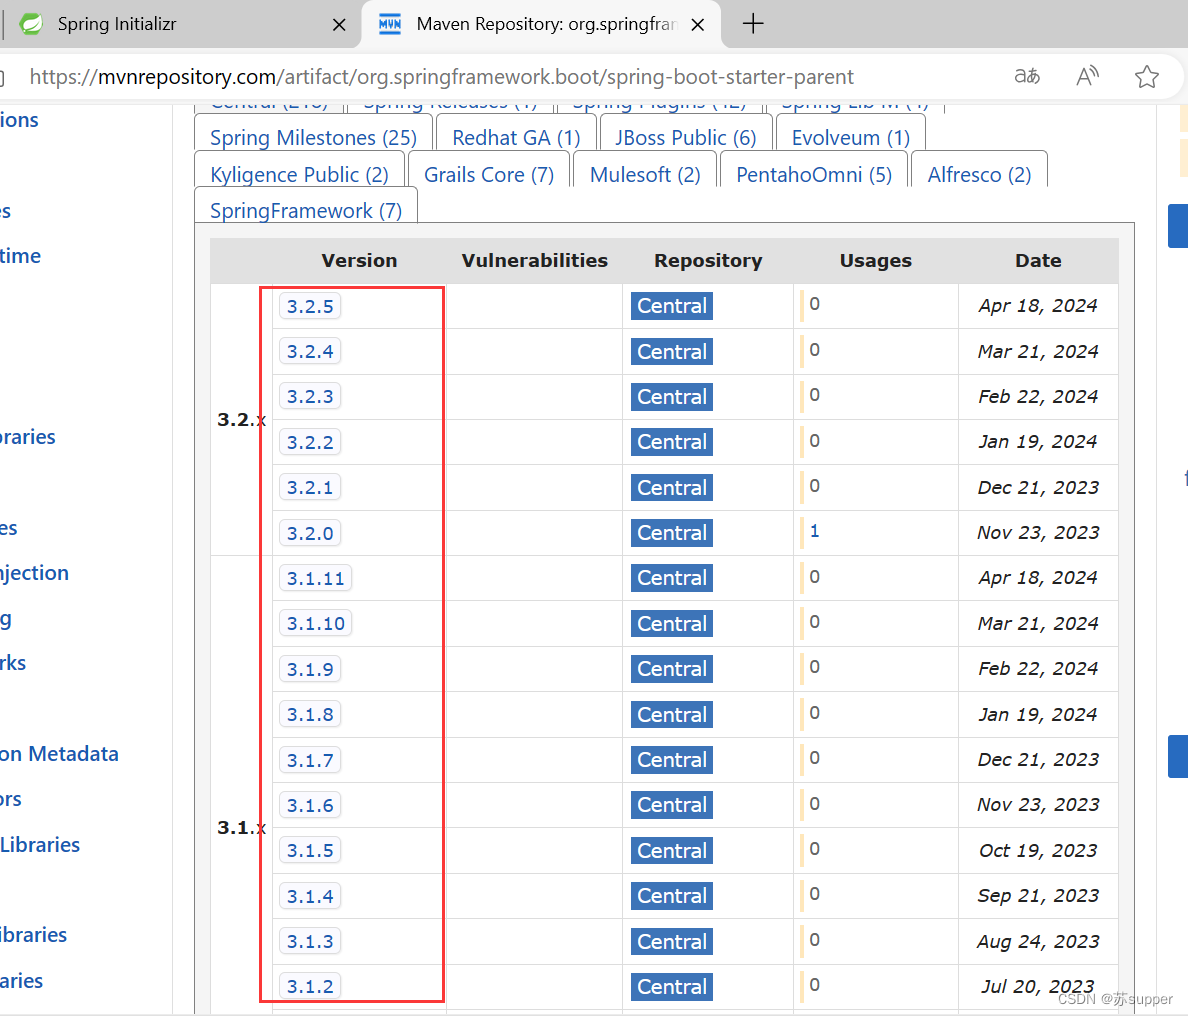Switch to the Spring Initializr browser tab
The image size is (1188, 1016).
point(182,24)
